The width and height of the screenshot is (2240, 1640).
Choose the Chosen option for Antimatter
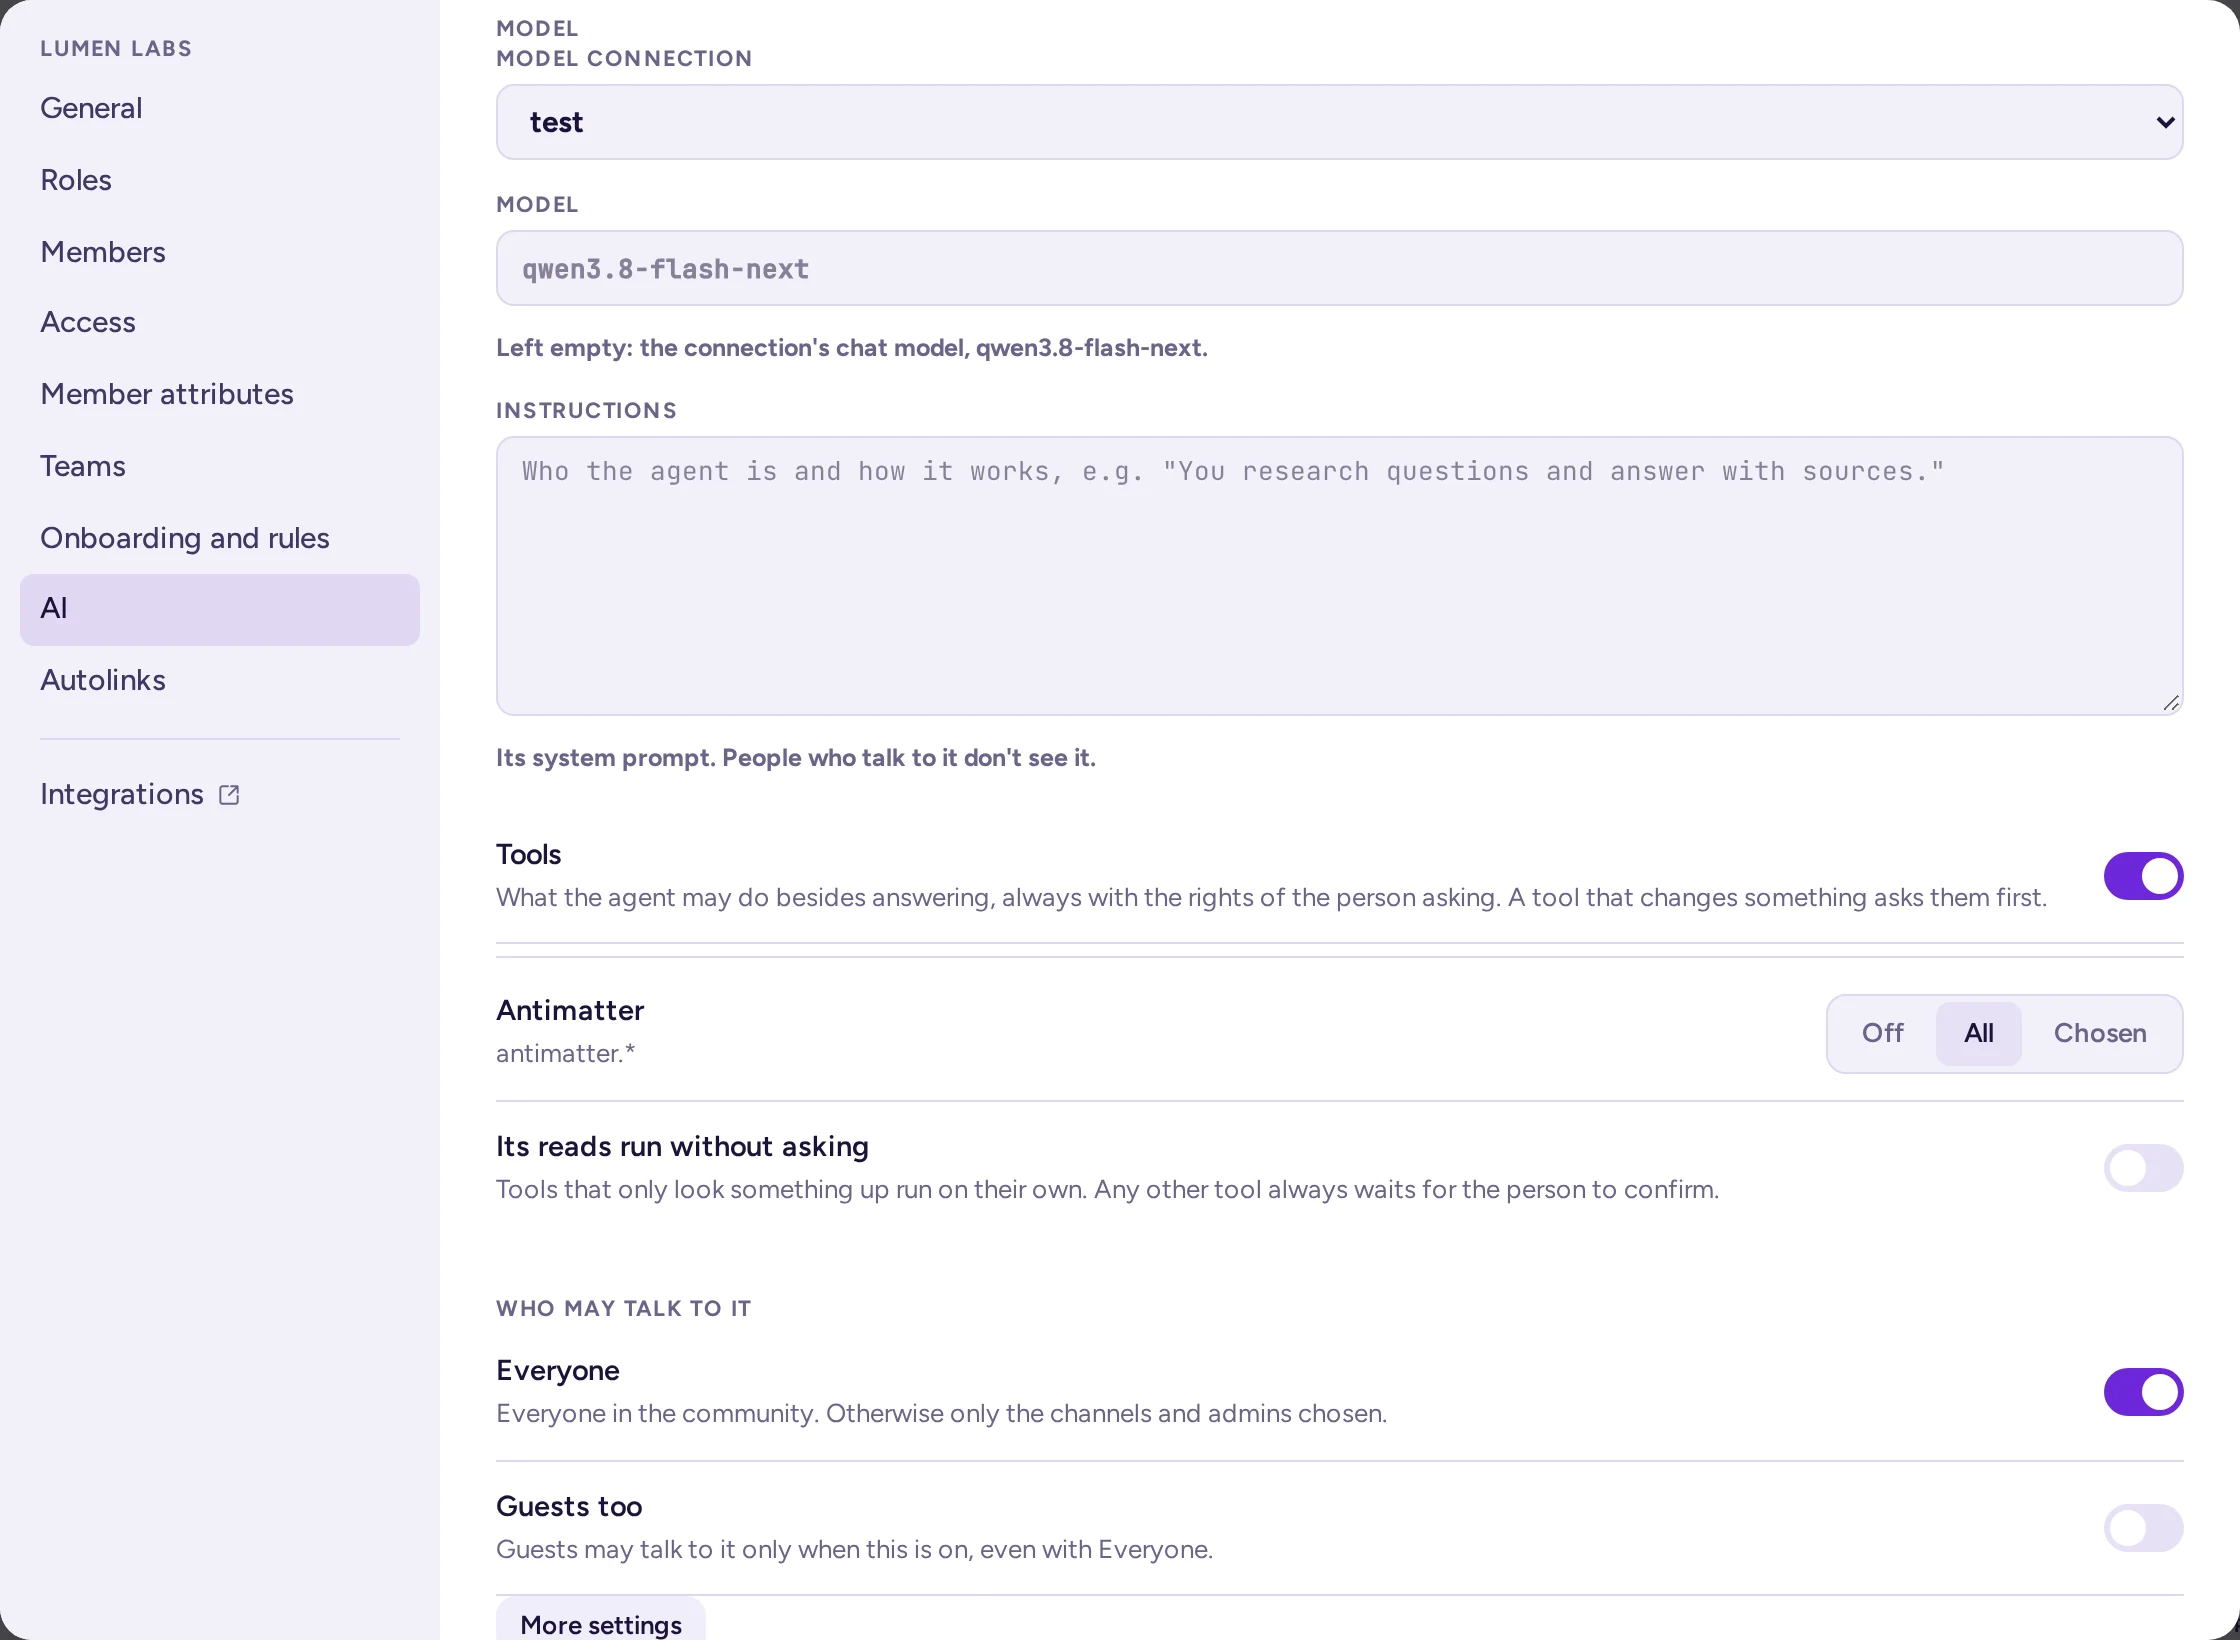point(2100,1033)
